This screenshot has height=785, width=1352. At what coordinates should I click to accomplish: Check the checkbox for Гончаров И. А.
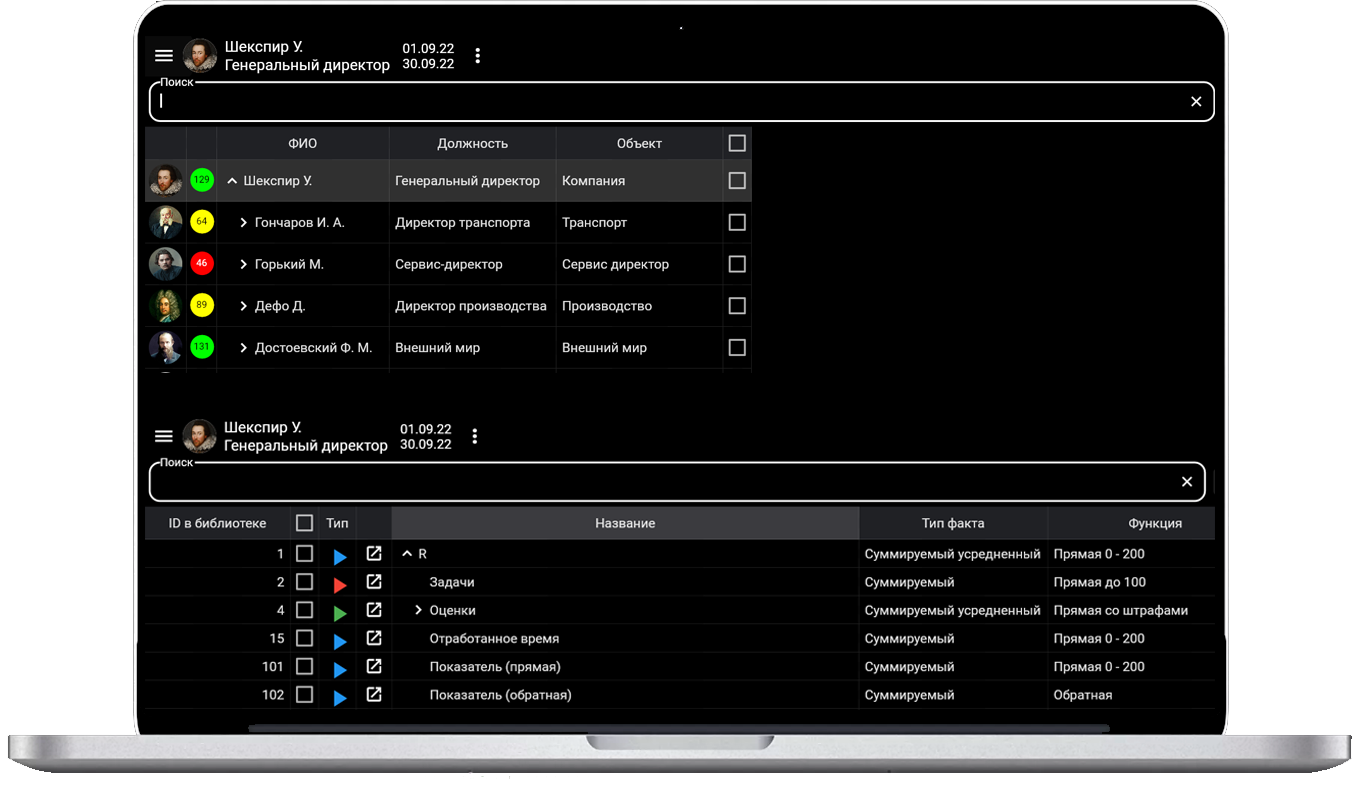(x=737, y=223)
